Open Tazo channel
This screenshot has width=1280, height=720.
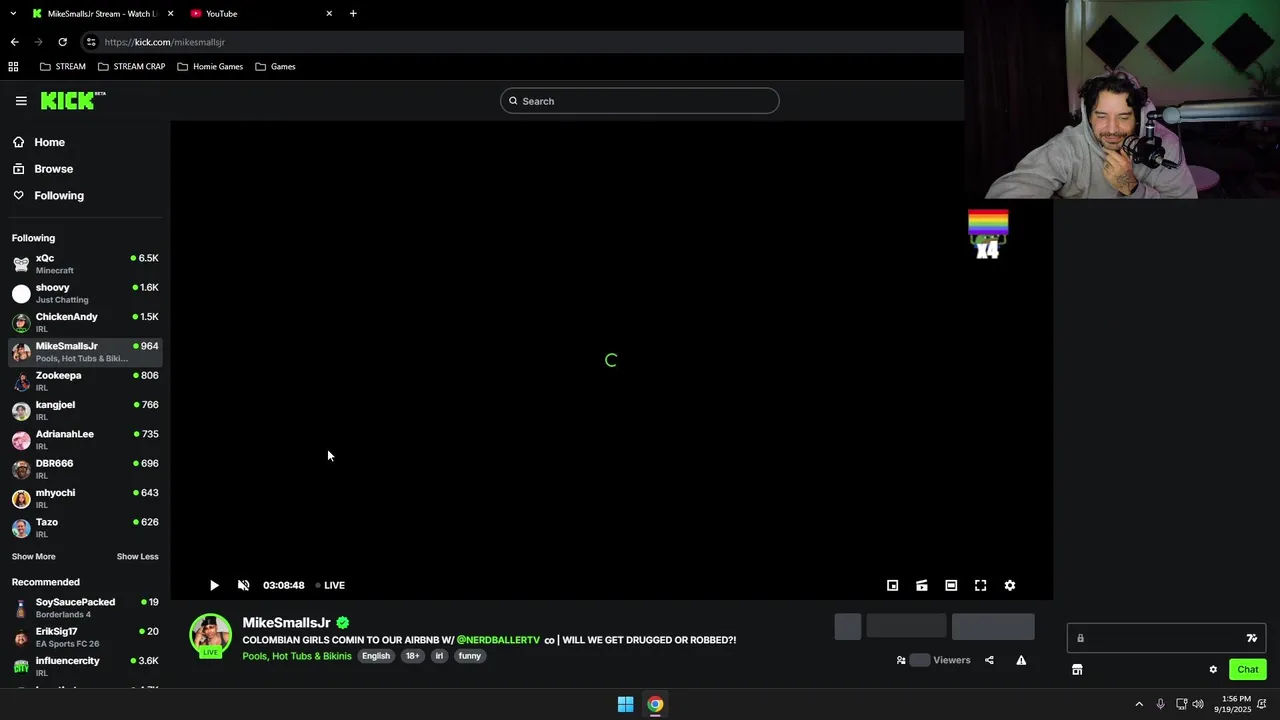(85, 528)
